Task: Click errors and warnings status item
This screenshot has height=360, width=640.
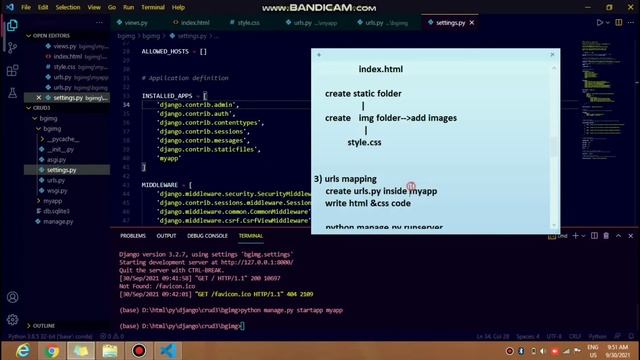Action: click(x=112, y=337)
